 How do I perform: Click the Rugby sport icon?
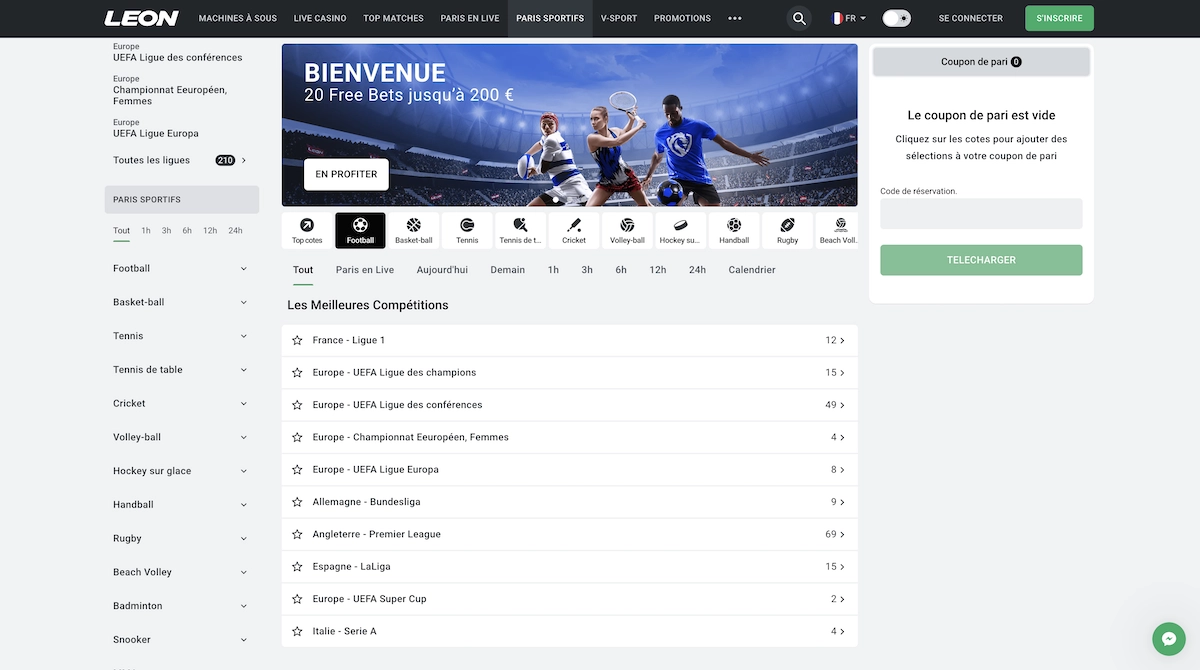tap(788, 229)
